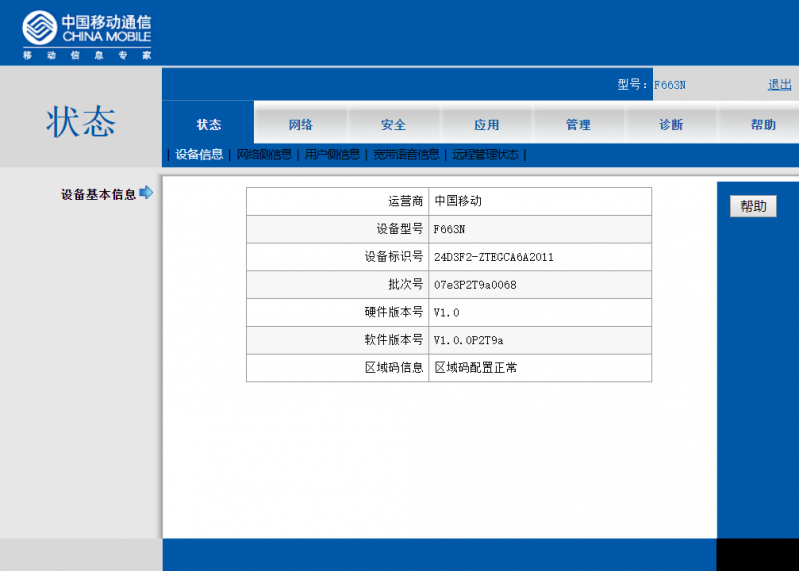Click the 运营商 row label

coord(406,201)
